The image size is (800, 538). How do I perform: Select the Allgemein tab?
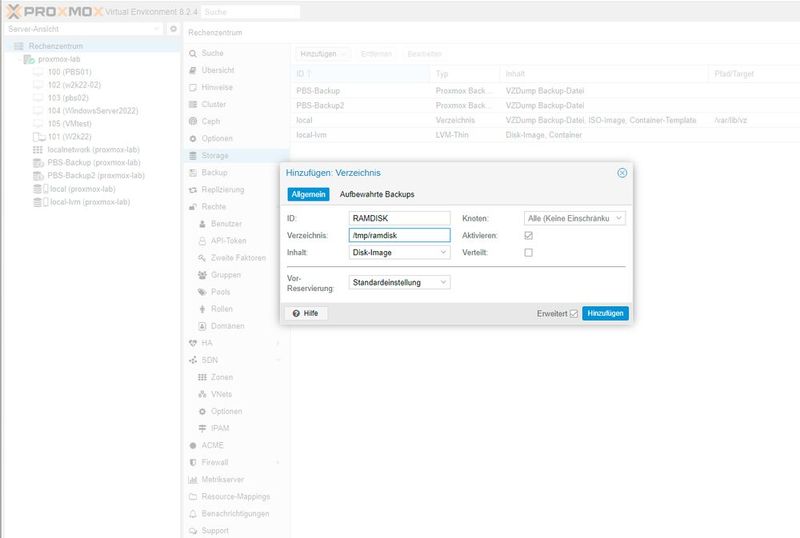point(309,194)
